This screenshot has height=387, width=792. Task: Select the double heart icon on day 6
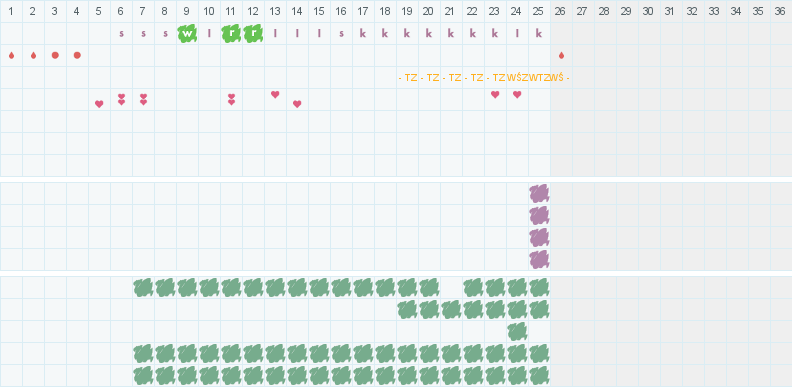click(121, 100)
